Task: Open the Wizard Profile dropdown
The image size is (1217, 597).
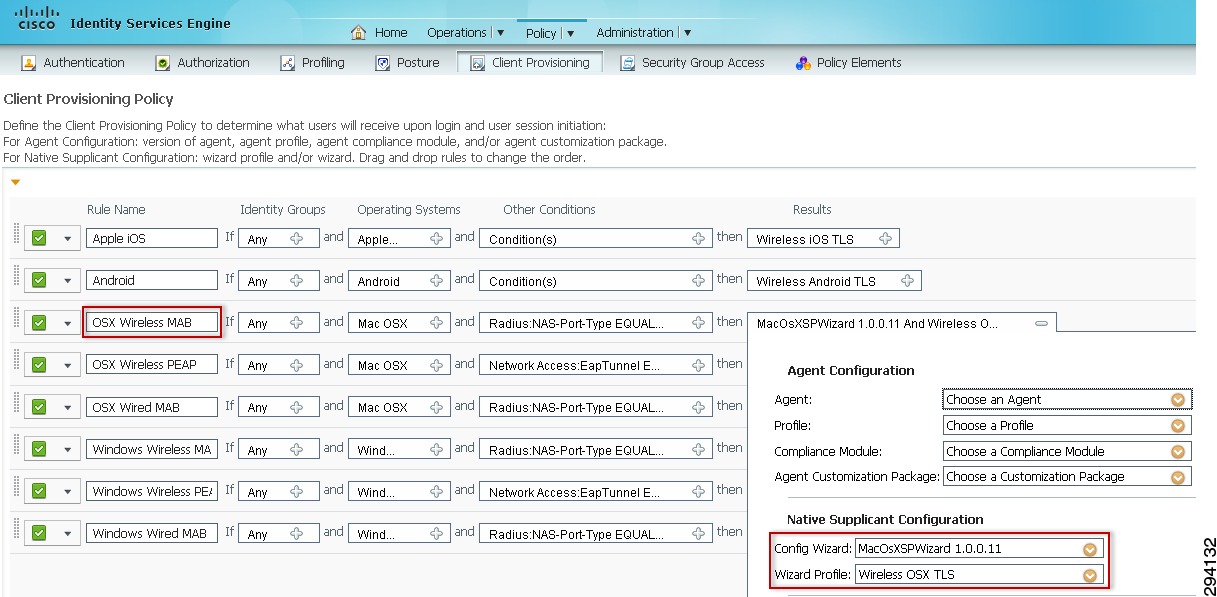Action: click(979, 574)
